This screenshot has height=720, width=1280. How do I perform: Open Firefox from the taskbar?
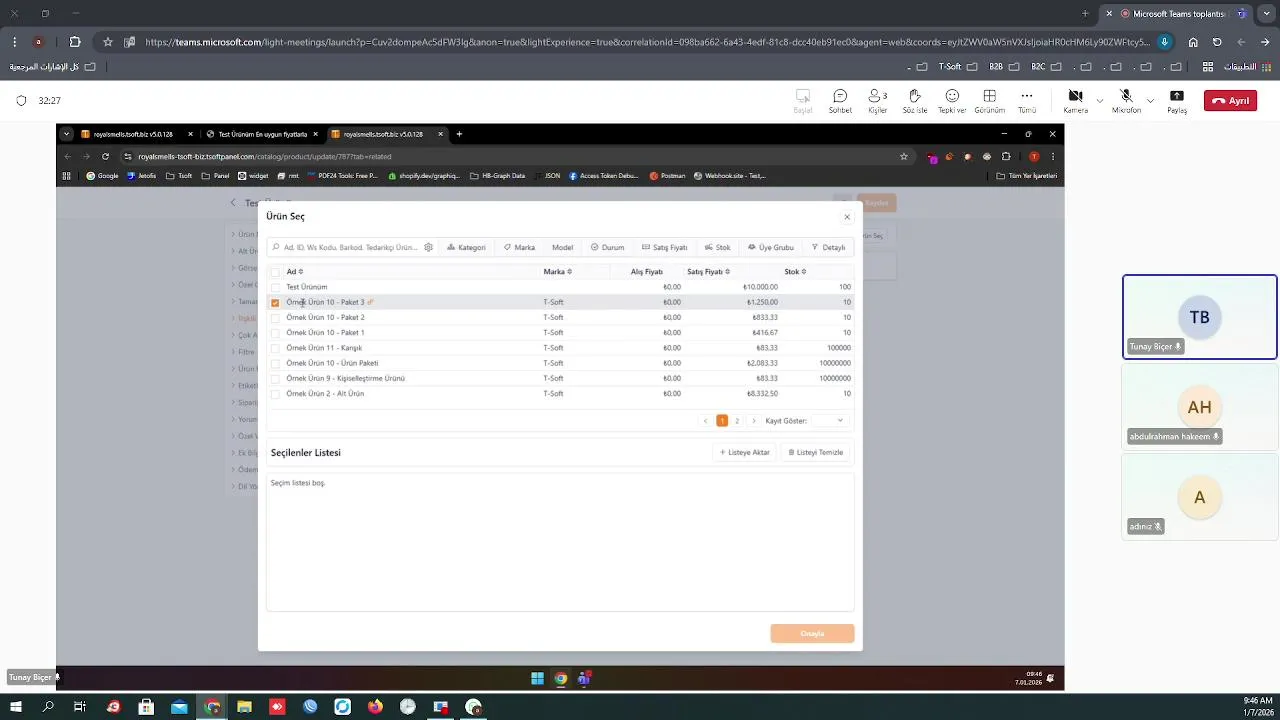pos(375,707)
